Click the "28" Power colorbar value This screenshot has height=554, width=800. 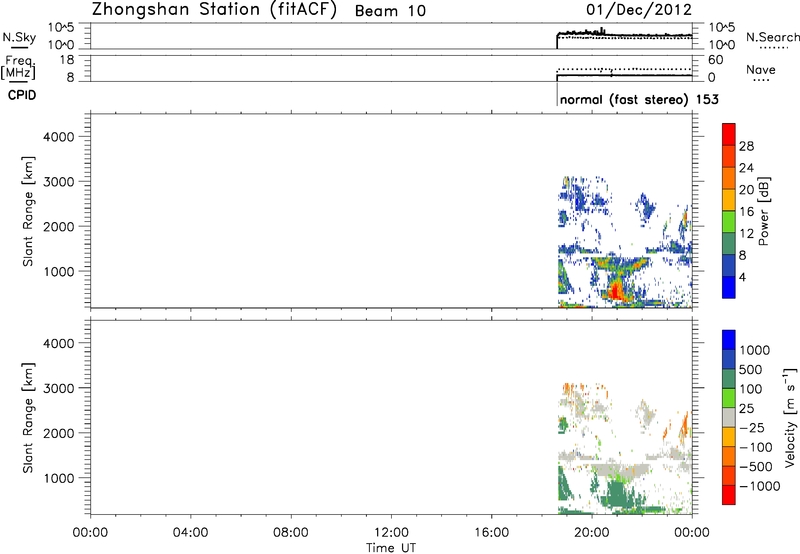pyautogui.click(x=746, y=146)
